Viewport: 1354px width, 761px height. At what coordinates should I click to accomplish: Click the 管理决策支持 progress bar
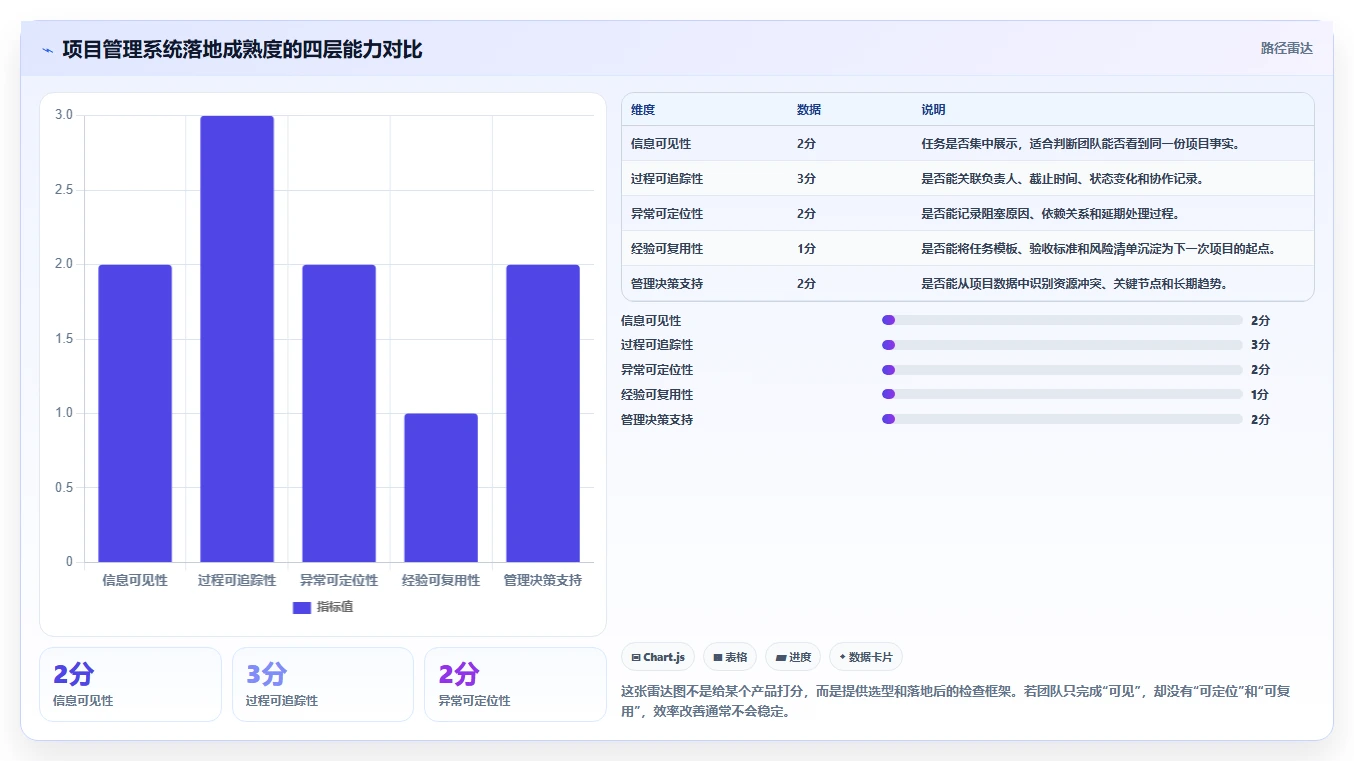pyautogui.click(x=1062, y=419)
